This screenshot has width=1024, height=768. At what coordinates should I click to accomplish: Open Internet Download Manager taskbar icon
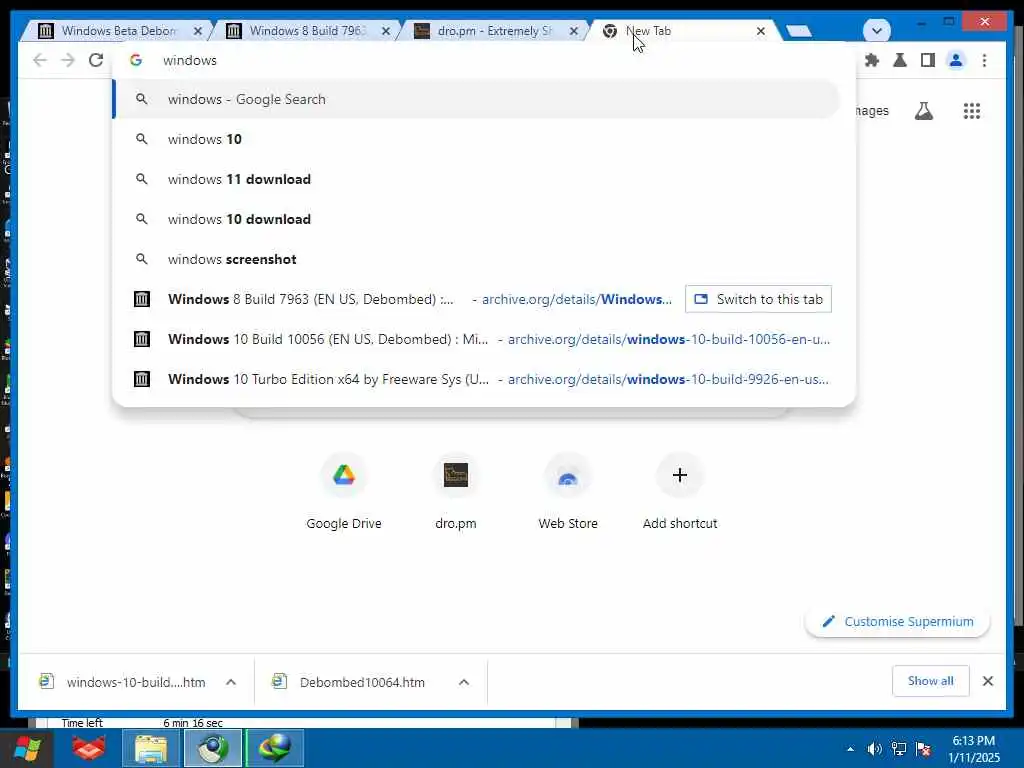click(275, 748)
